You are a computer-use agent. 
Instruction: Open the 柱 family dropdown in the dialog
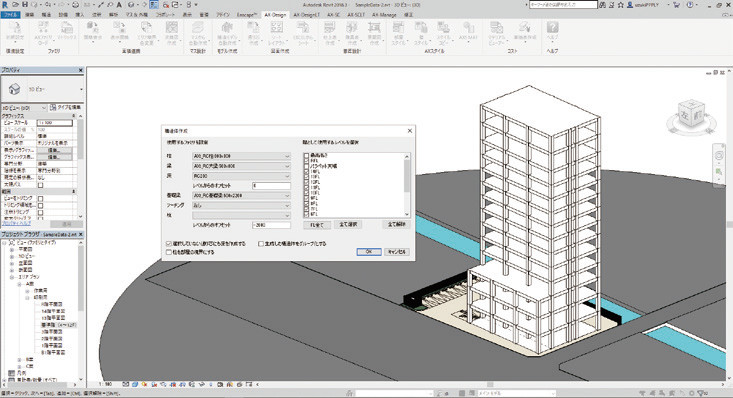tap(241, 156)
